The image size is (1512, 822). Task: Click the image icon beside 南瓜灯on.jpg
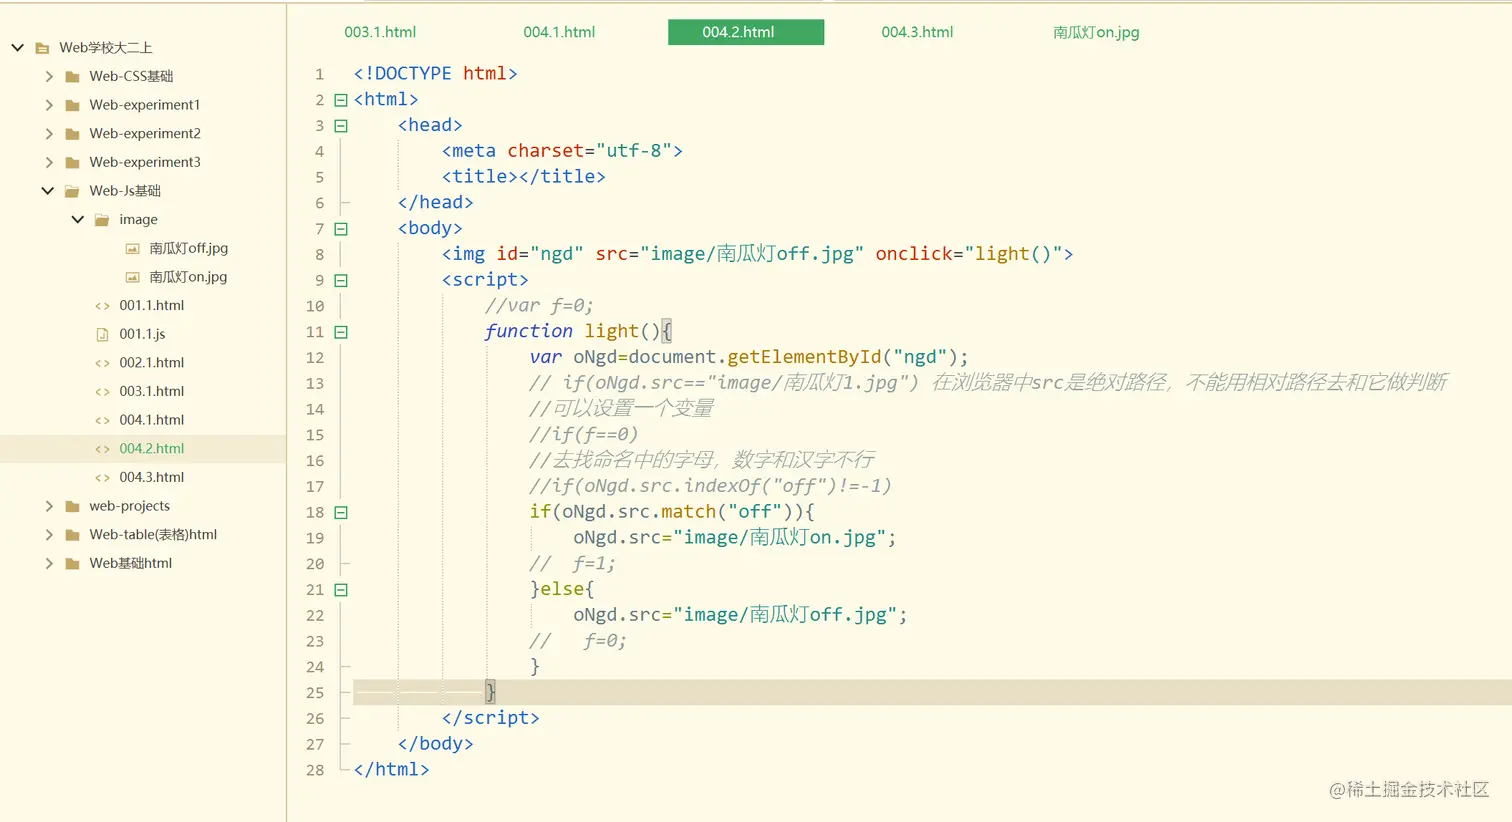tap(132, 277)
